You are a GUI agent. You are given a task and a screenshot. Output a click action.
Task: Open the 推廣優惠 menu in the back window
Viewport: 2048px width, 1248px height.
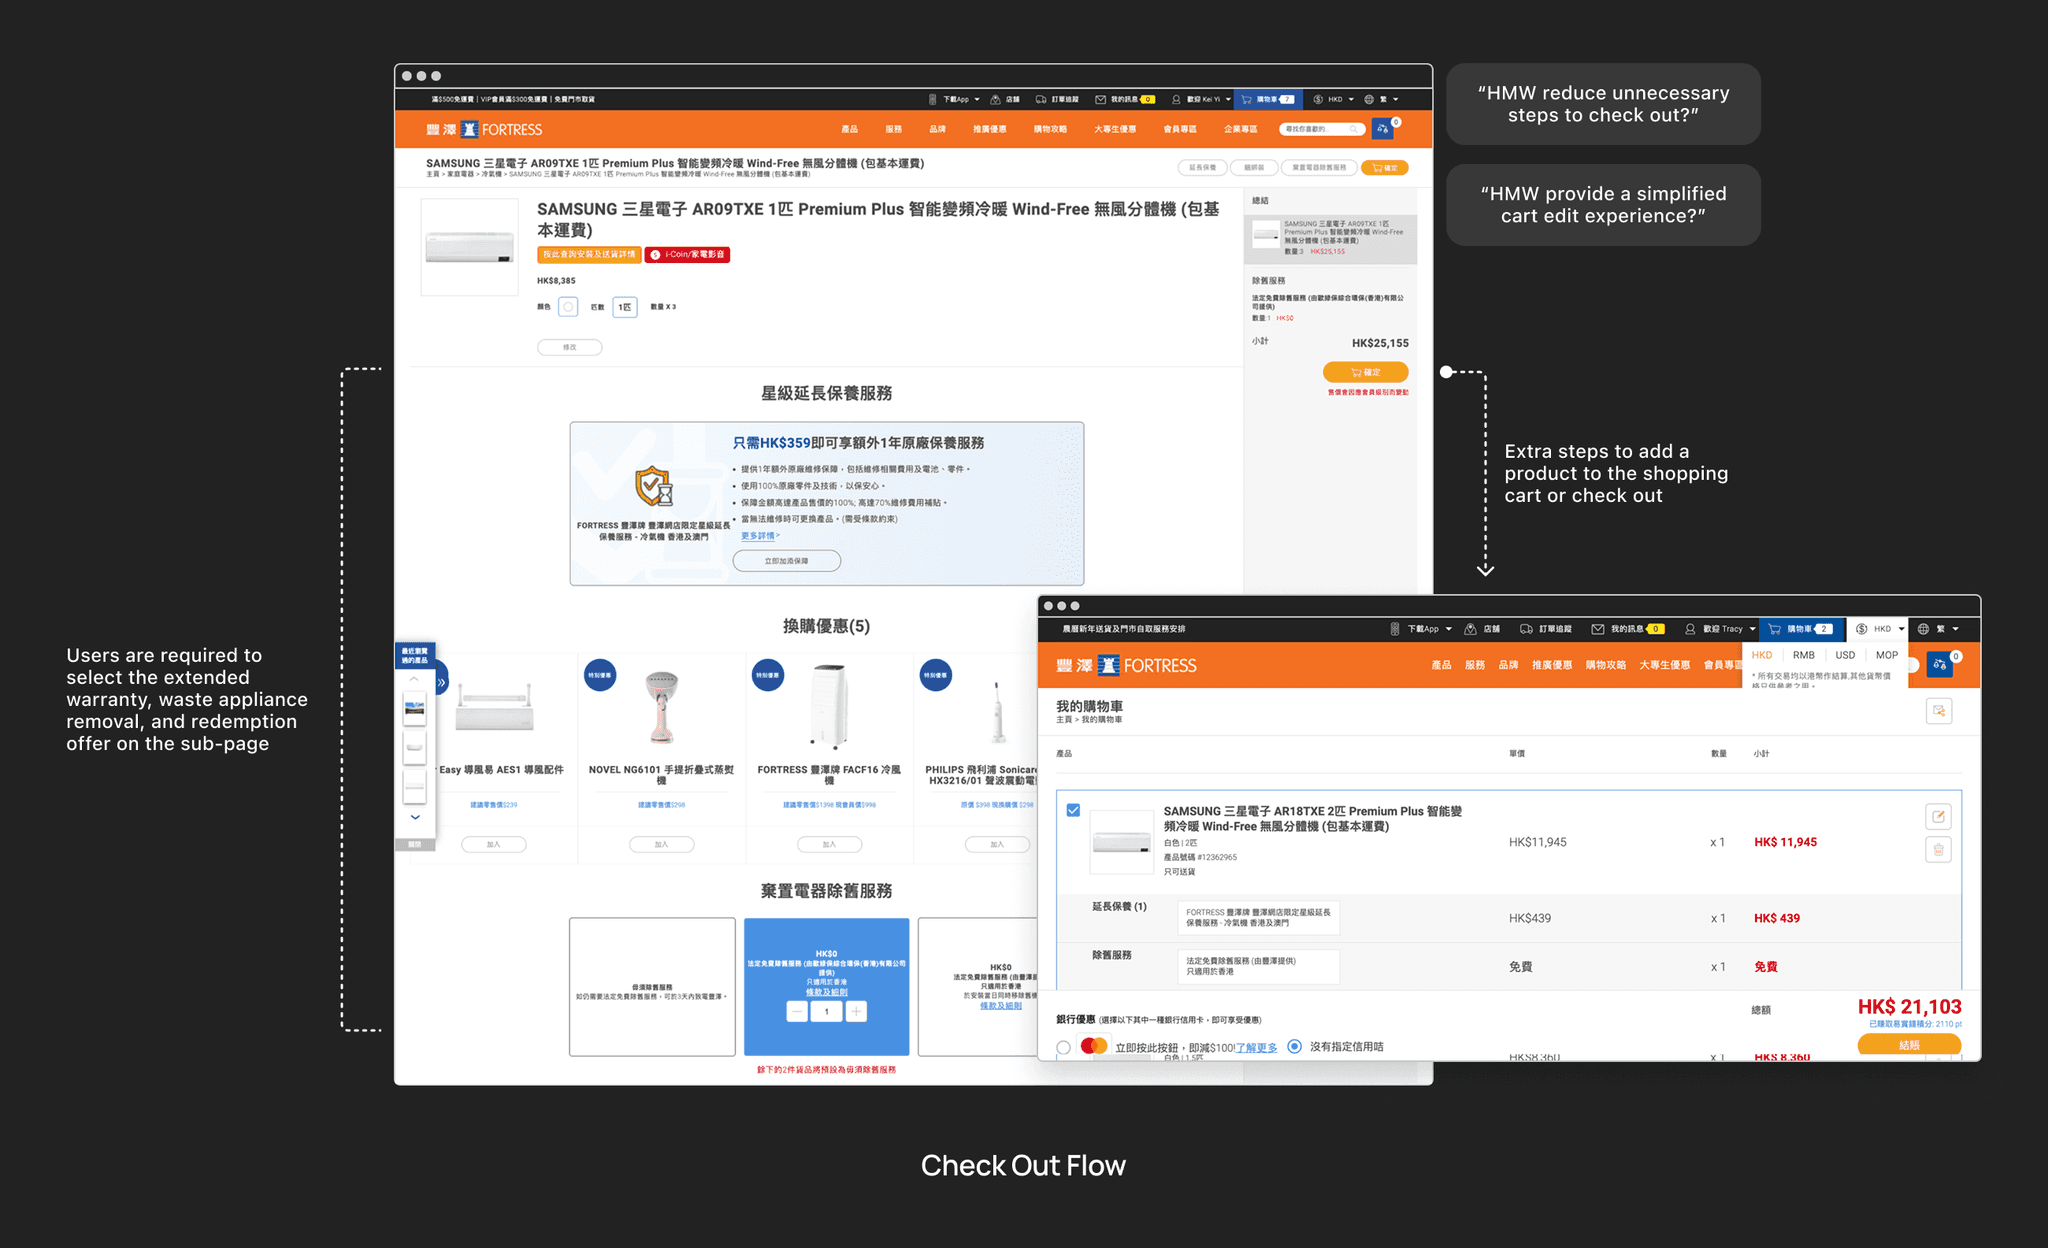(989, 129)
